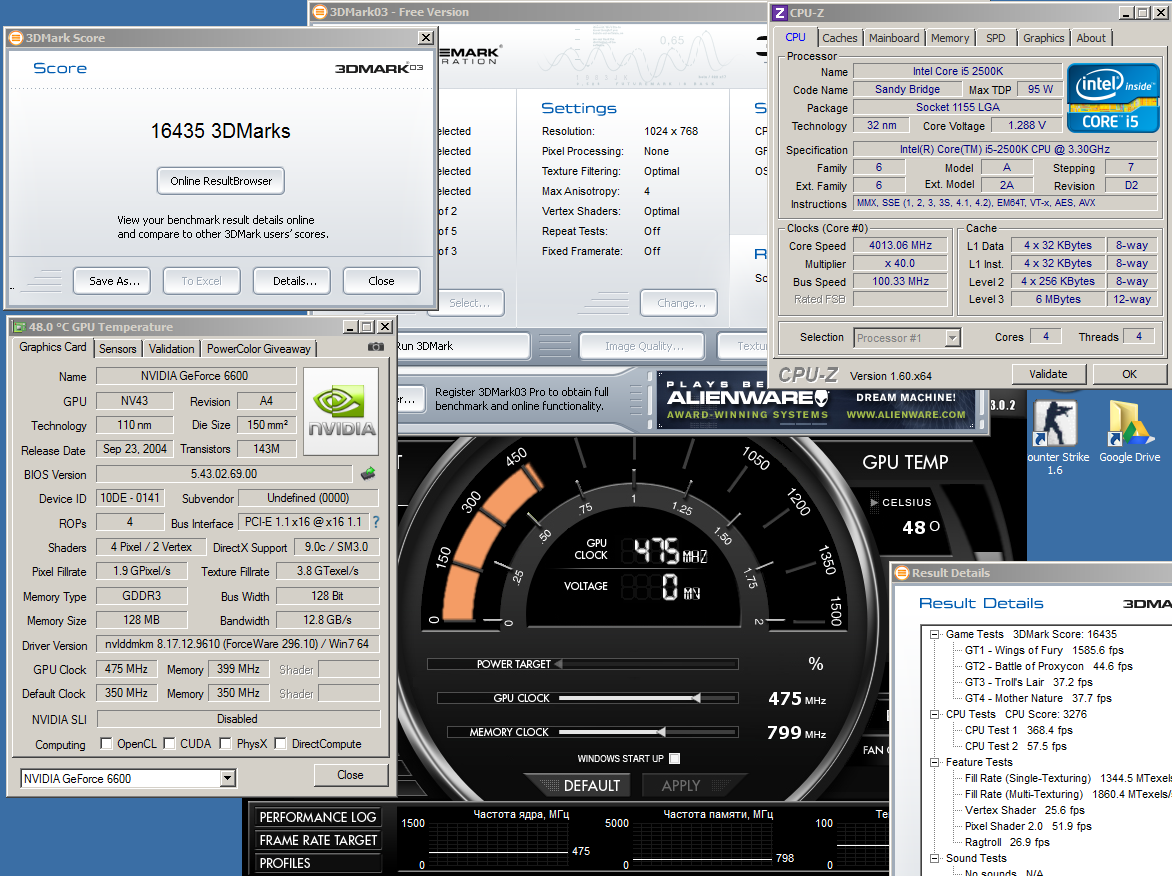Click the Core Speed 4013.06 MHz value

coord(900,245)
